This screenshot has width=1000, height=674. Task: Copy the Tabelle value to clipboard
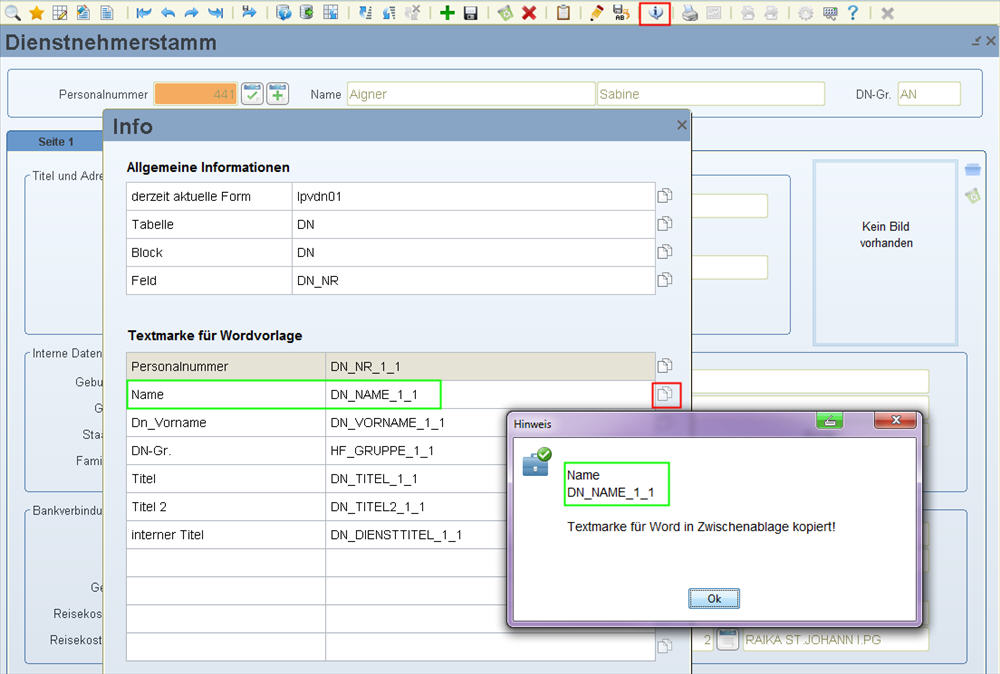coord(665,225)
